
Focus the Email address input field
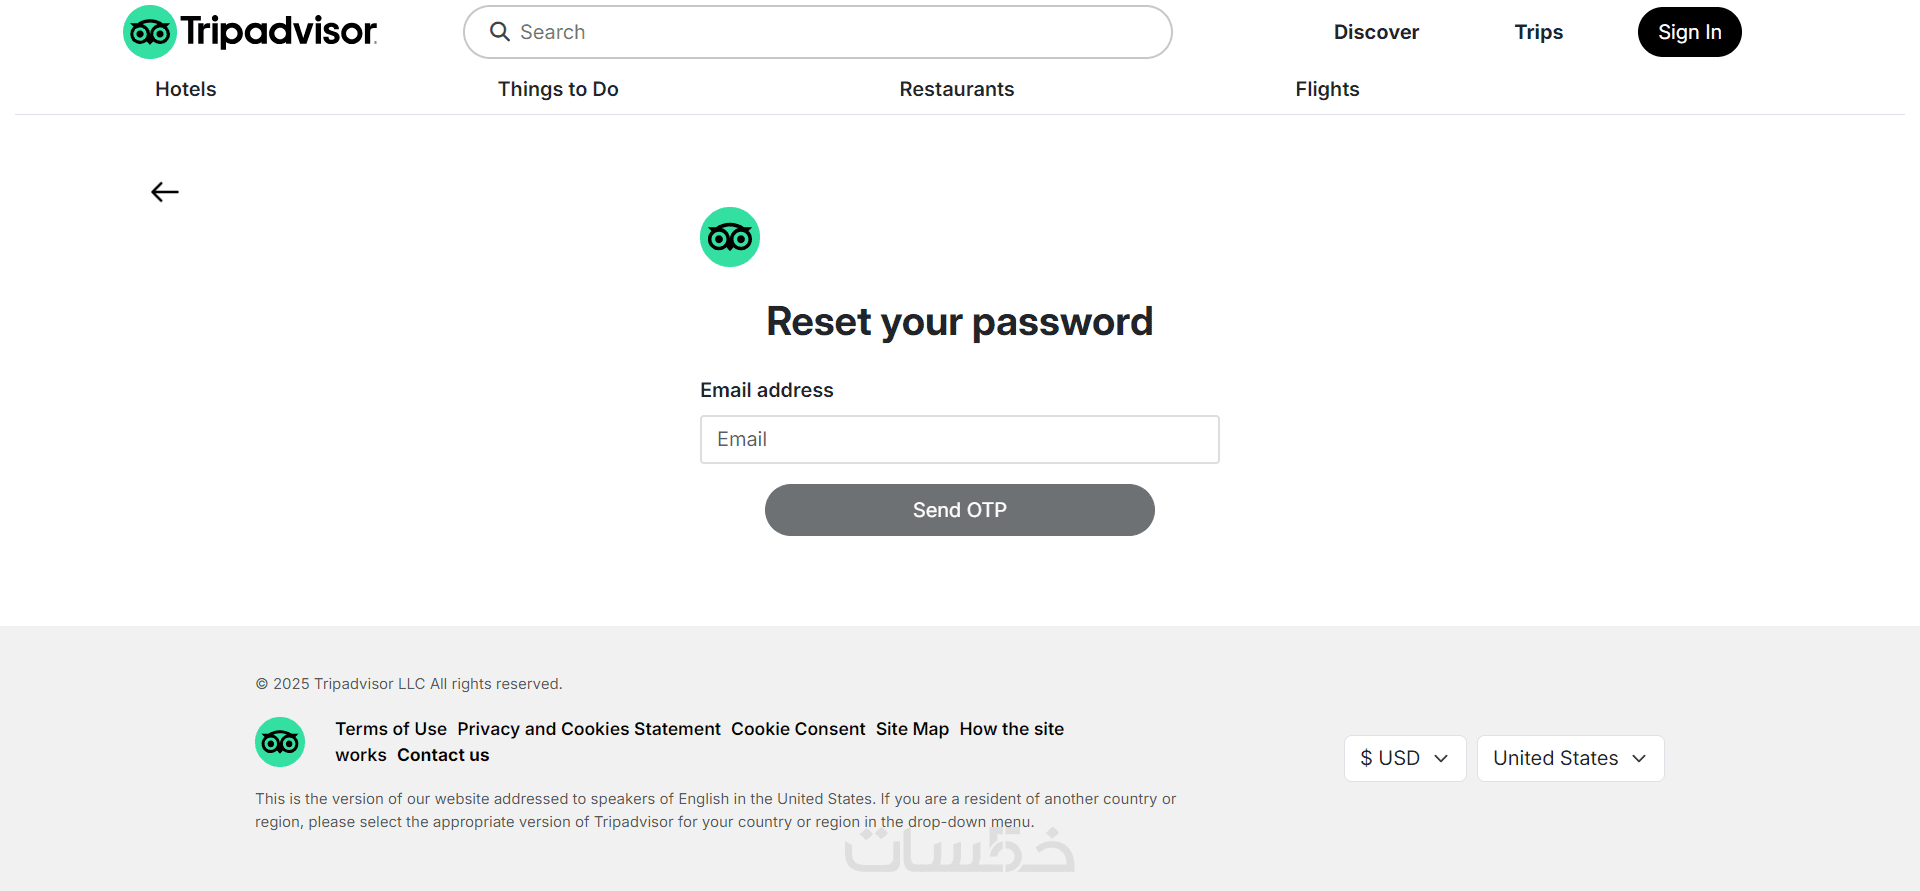coord(960,440)
